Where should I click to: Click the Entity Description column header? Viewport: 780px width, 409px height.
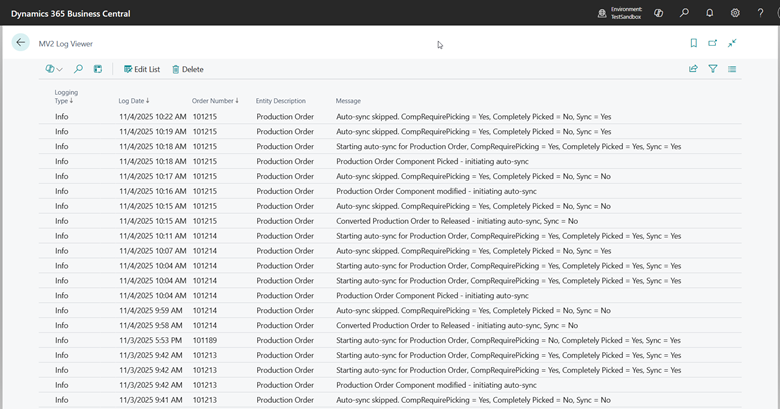[x=281, y=101]
